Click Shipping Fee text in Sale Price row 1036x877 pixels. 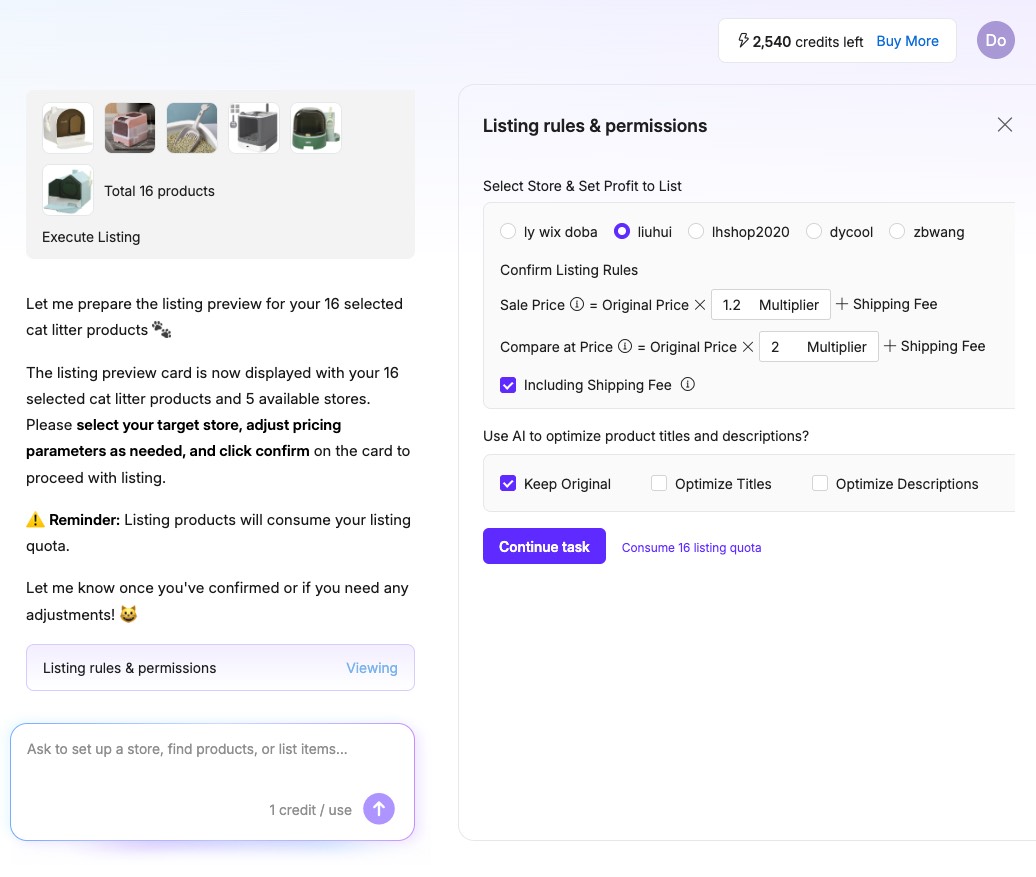(x=895, y=304)
